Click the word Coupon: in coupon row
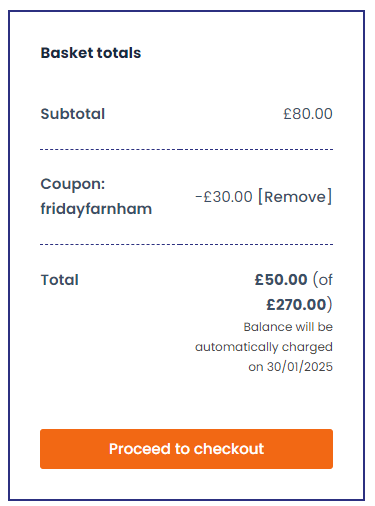375x506 pixels. [73, 184]
